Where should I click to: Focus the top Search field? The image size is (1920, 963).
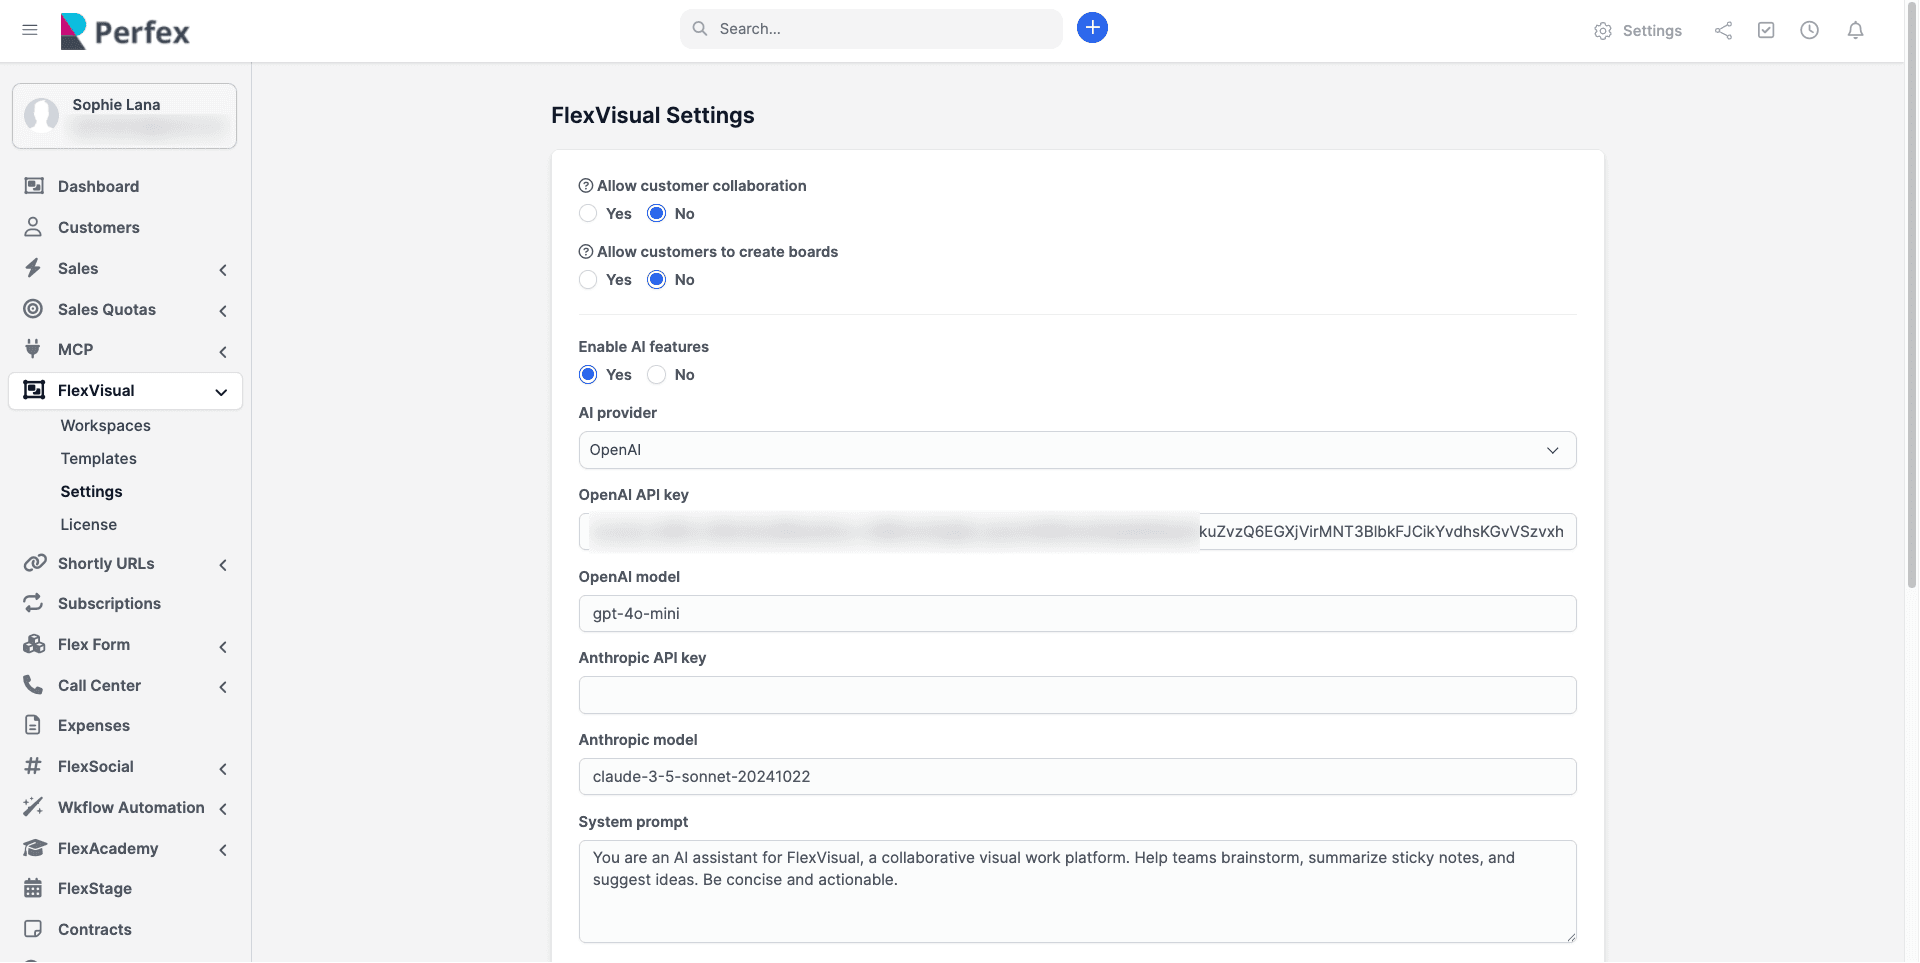point(871,29)
